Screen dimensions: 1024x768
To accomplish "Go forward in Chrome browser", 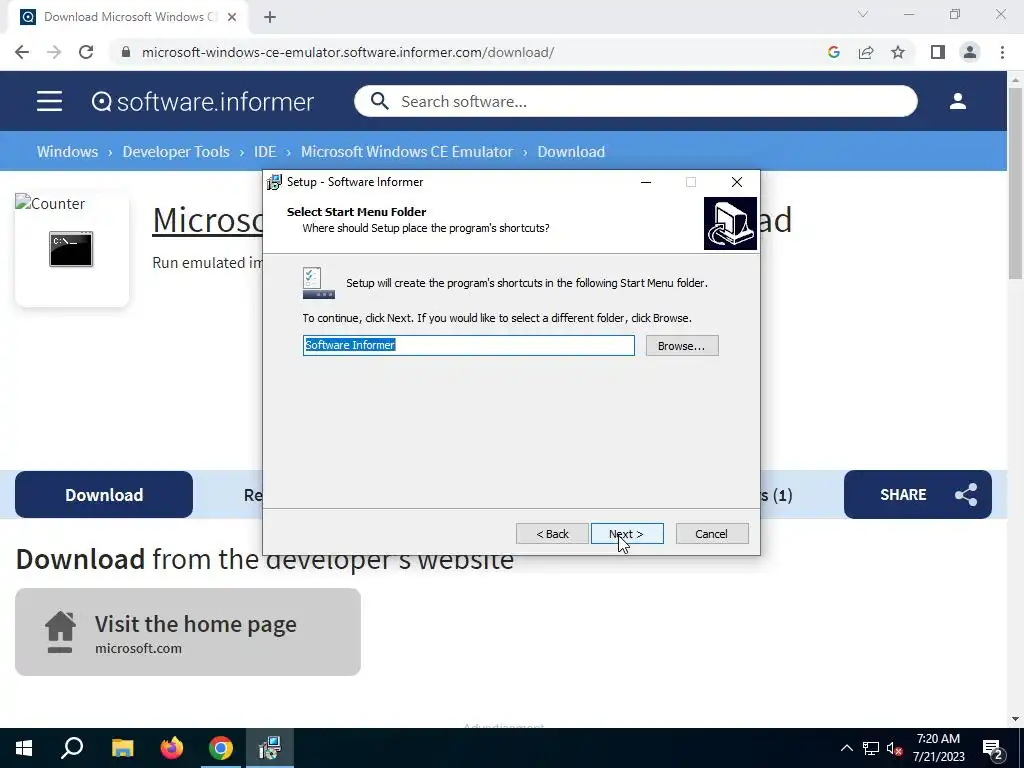I will click(x=54, y=52).
